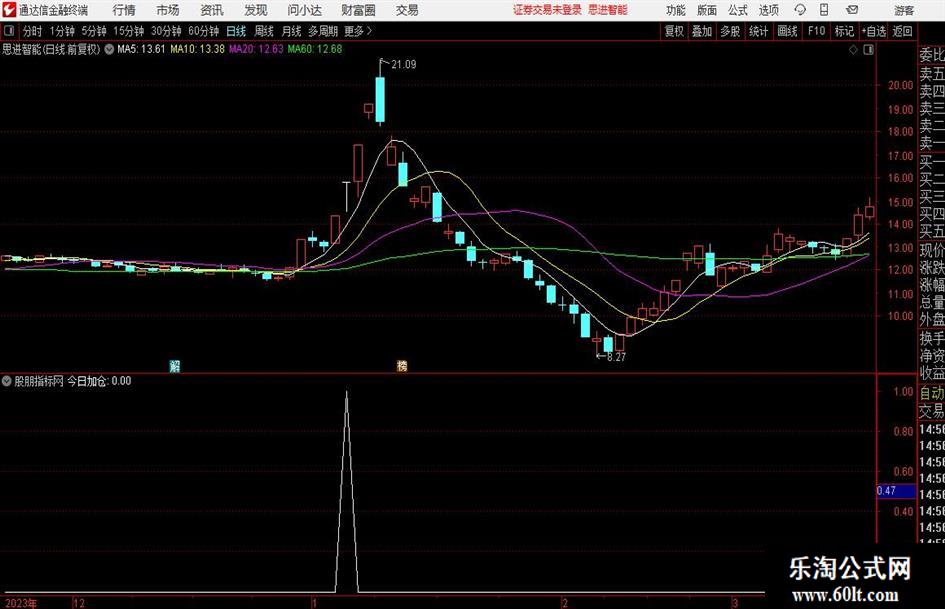Click the 证券交易未登录 login link
Screen dimensions: 945x609
pos(548,10)
